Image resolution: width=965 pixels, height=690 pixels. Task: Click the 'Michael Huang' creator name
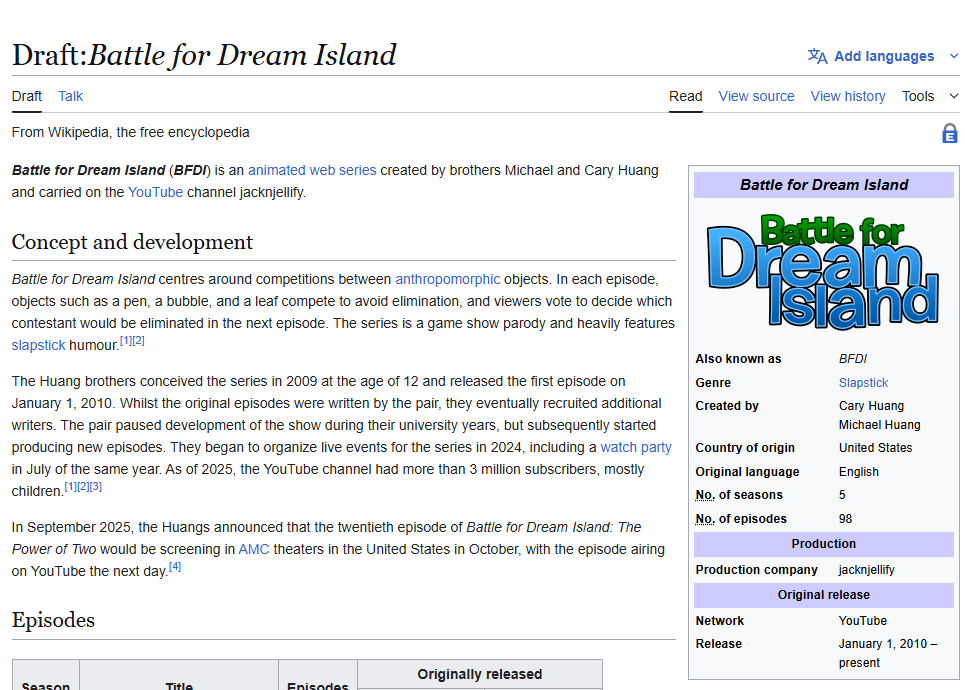pos(879,425)
